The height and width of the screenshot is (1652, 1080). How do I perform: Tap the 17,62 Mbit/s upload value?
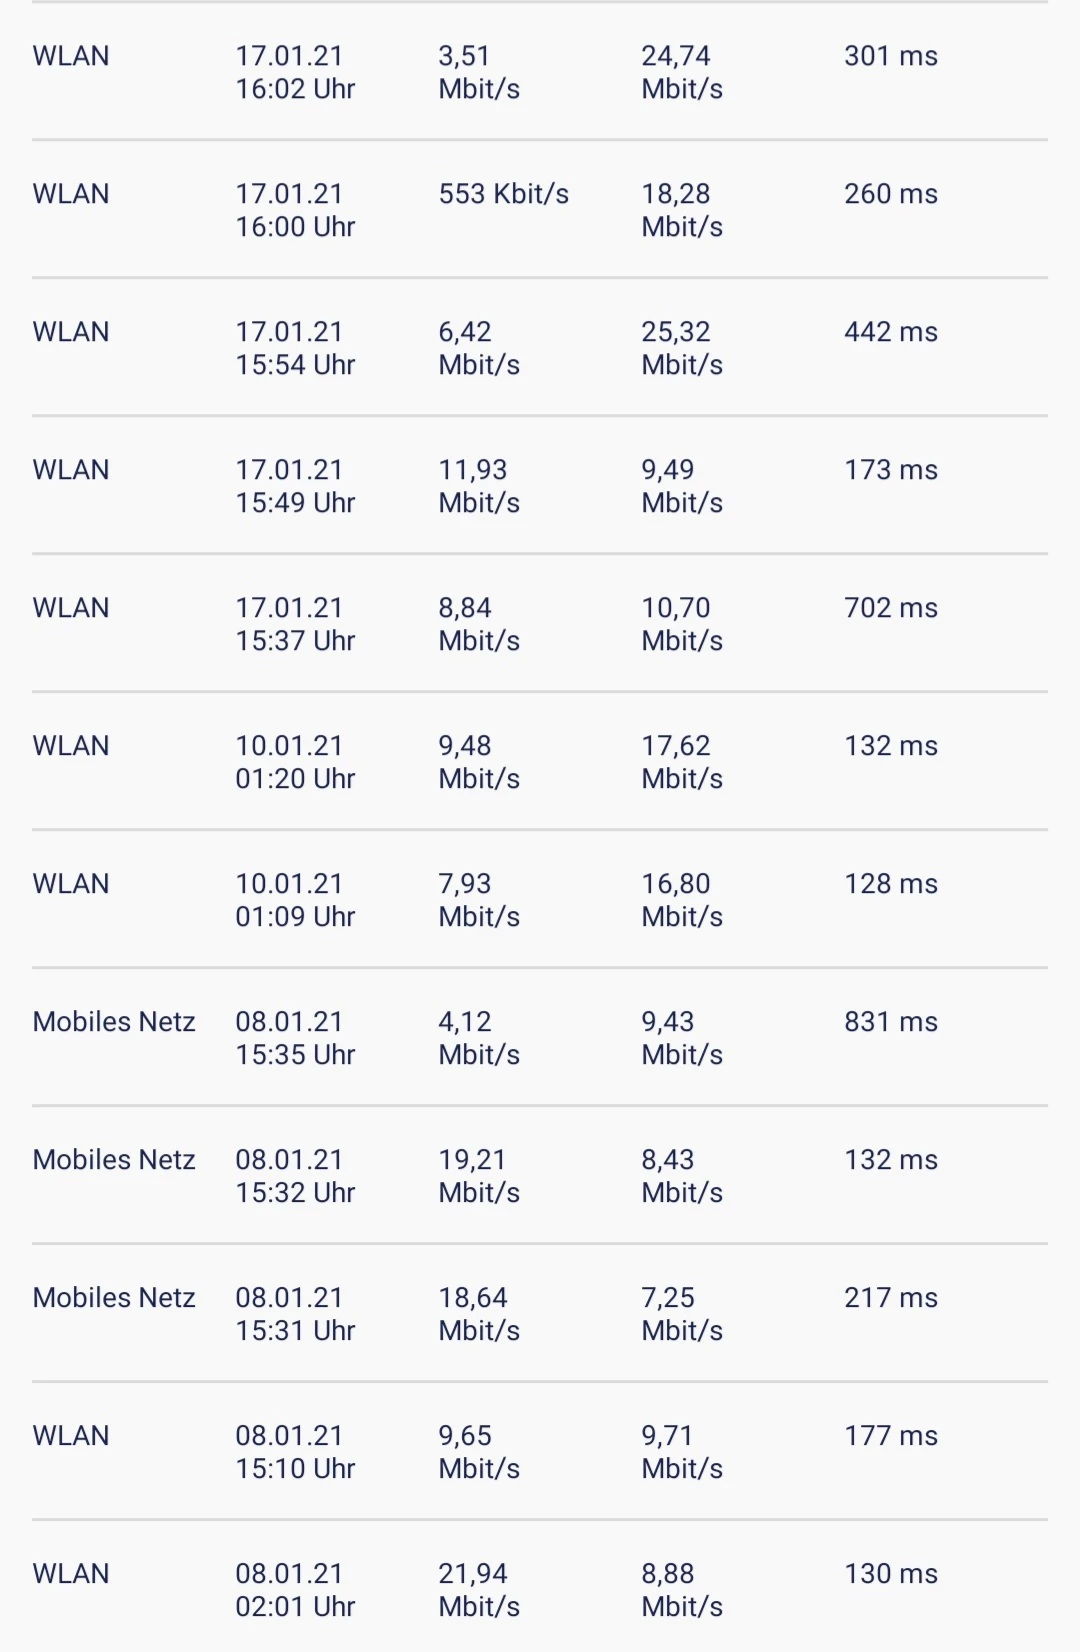tap(681, 762)
